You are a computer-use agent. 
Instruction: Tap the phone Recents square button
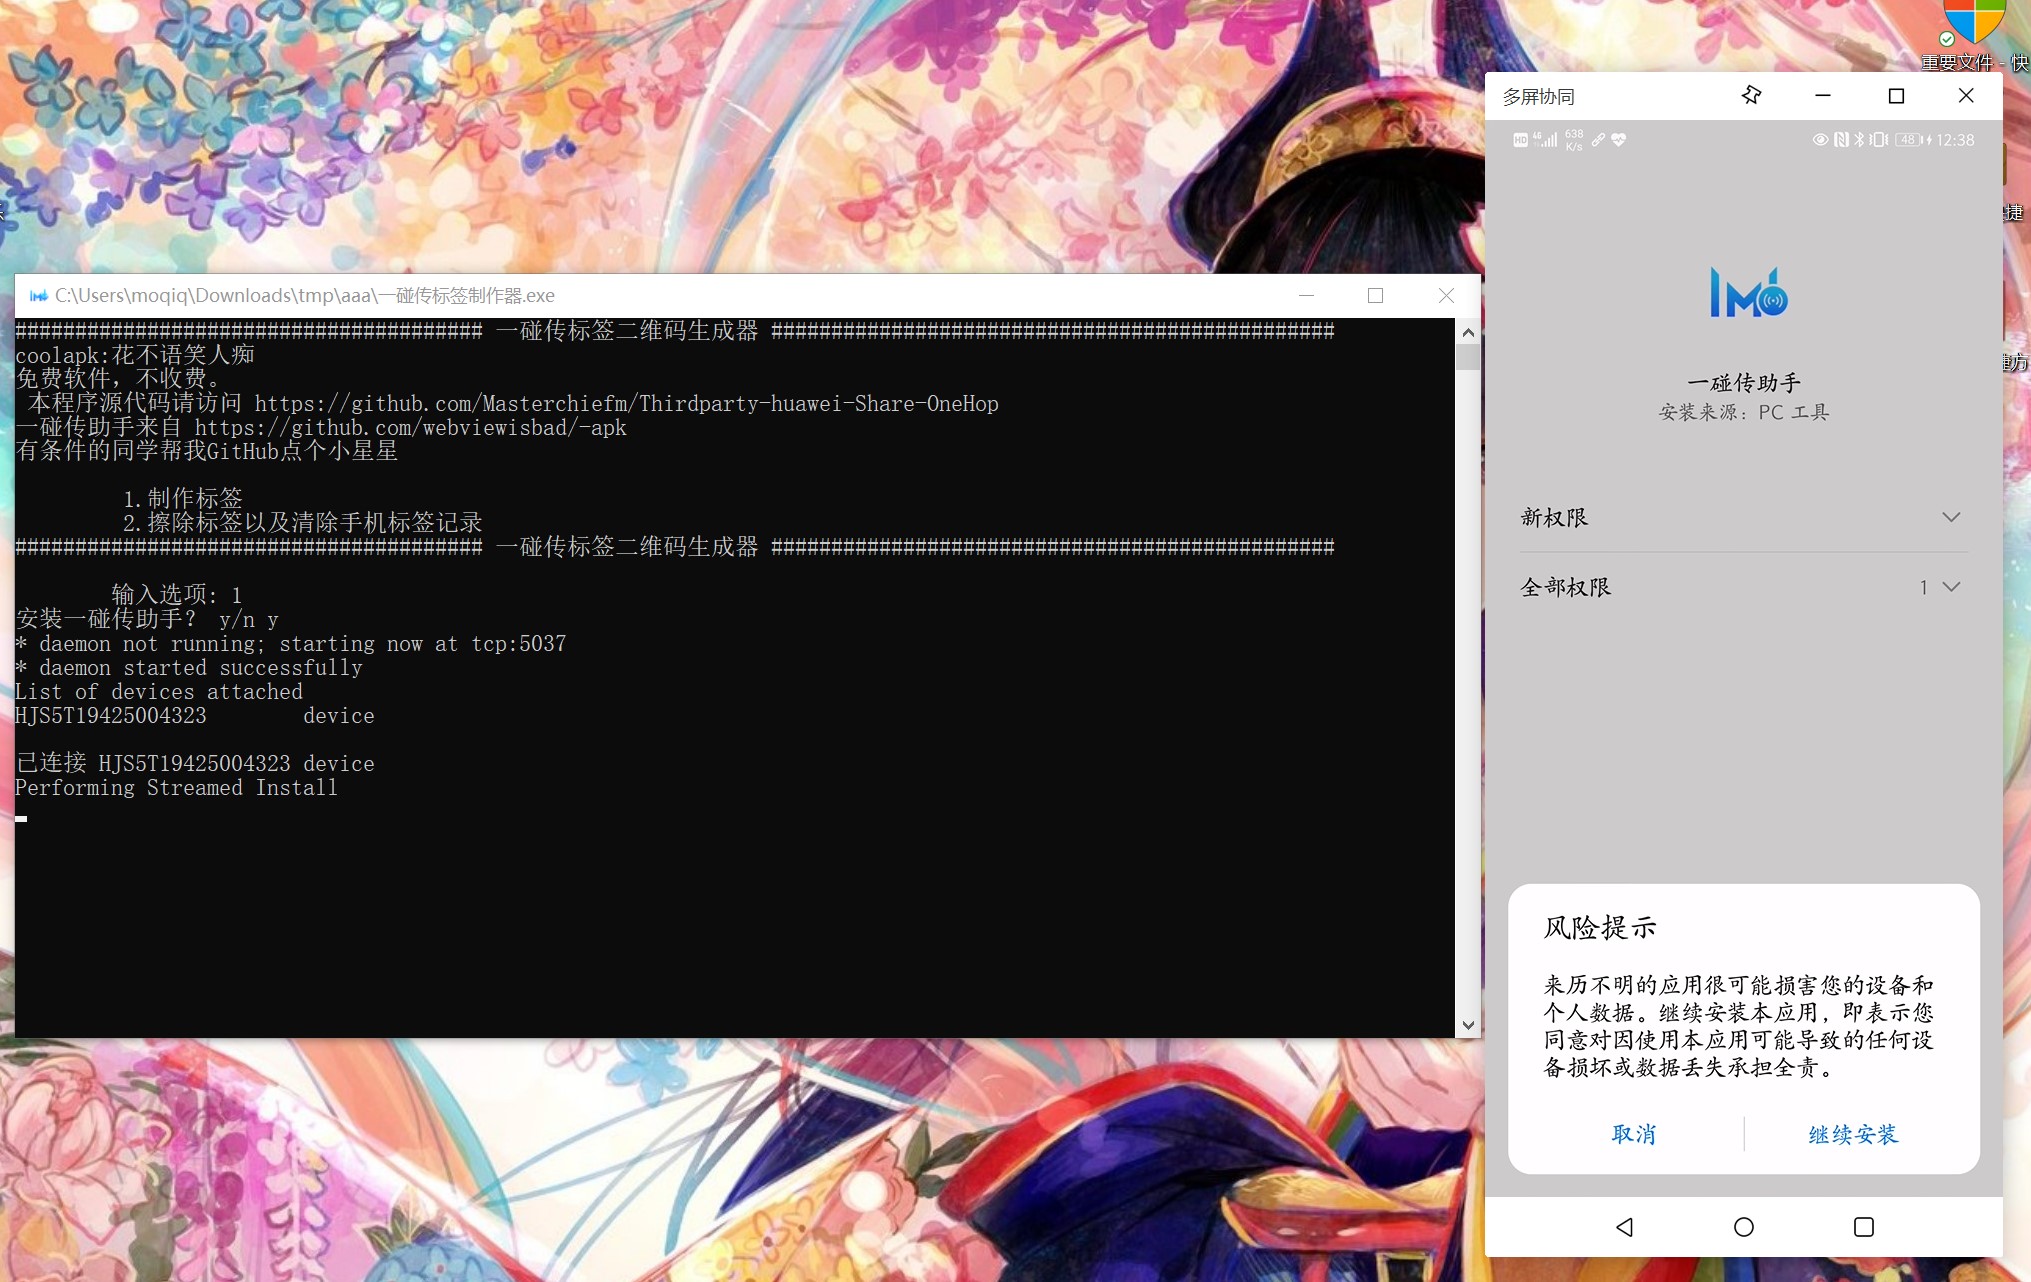(1864, 1227)
